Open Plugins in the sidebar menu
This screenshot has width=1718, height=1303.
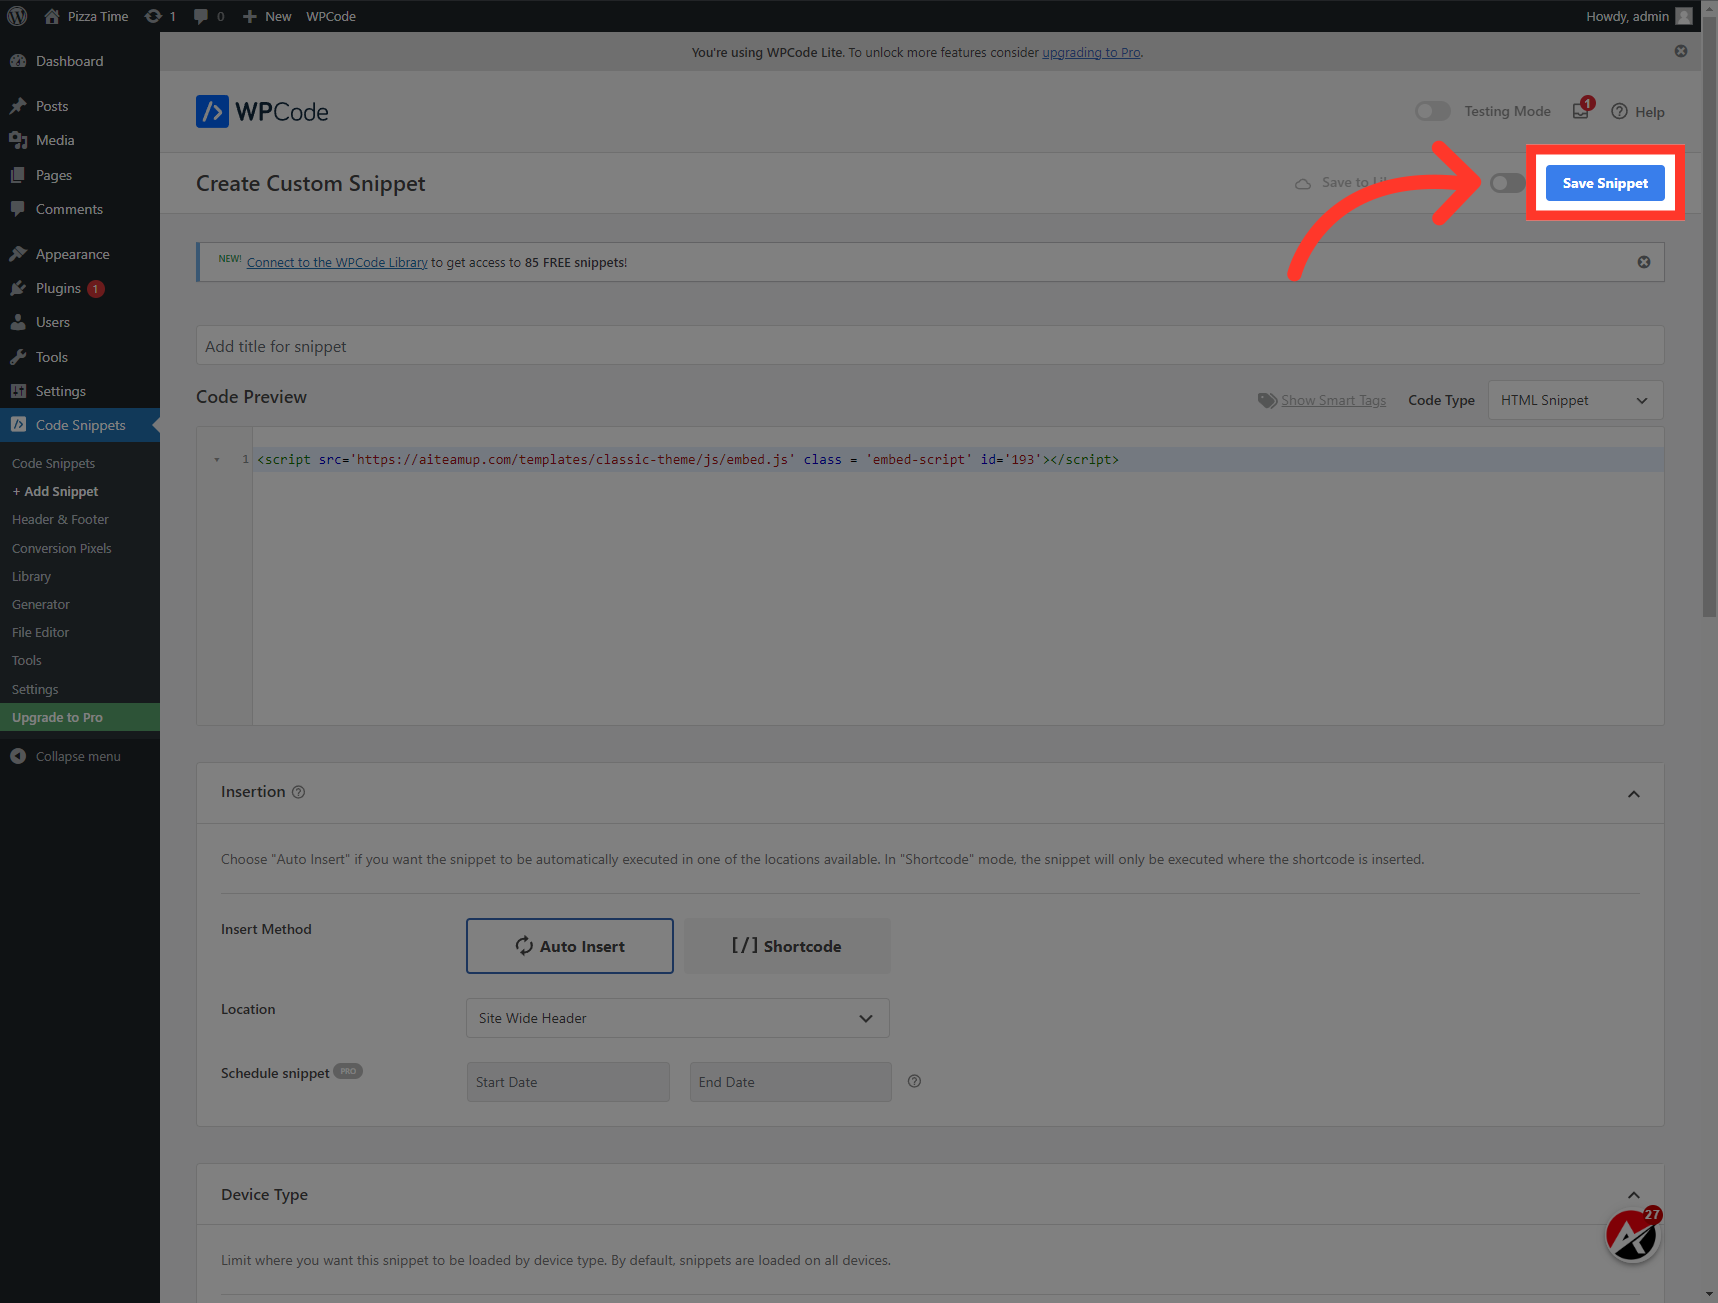[x=58, y=288]
